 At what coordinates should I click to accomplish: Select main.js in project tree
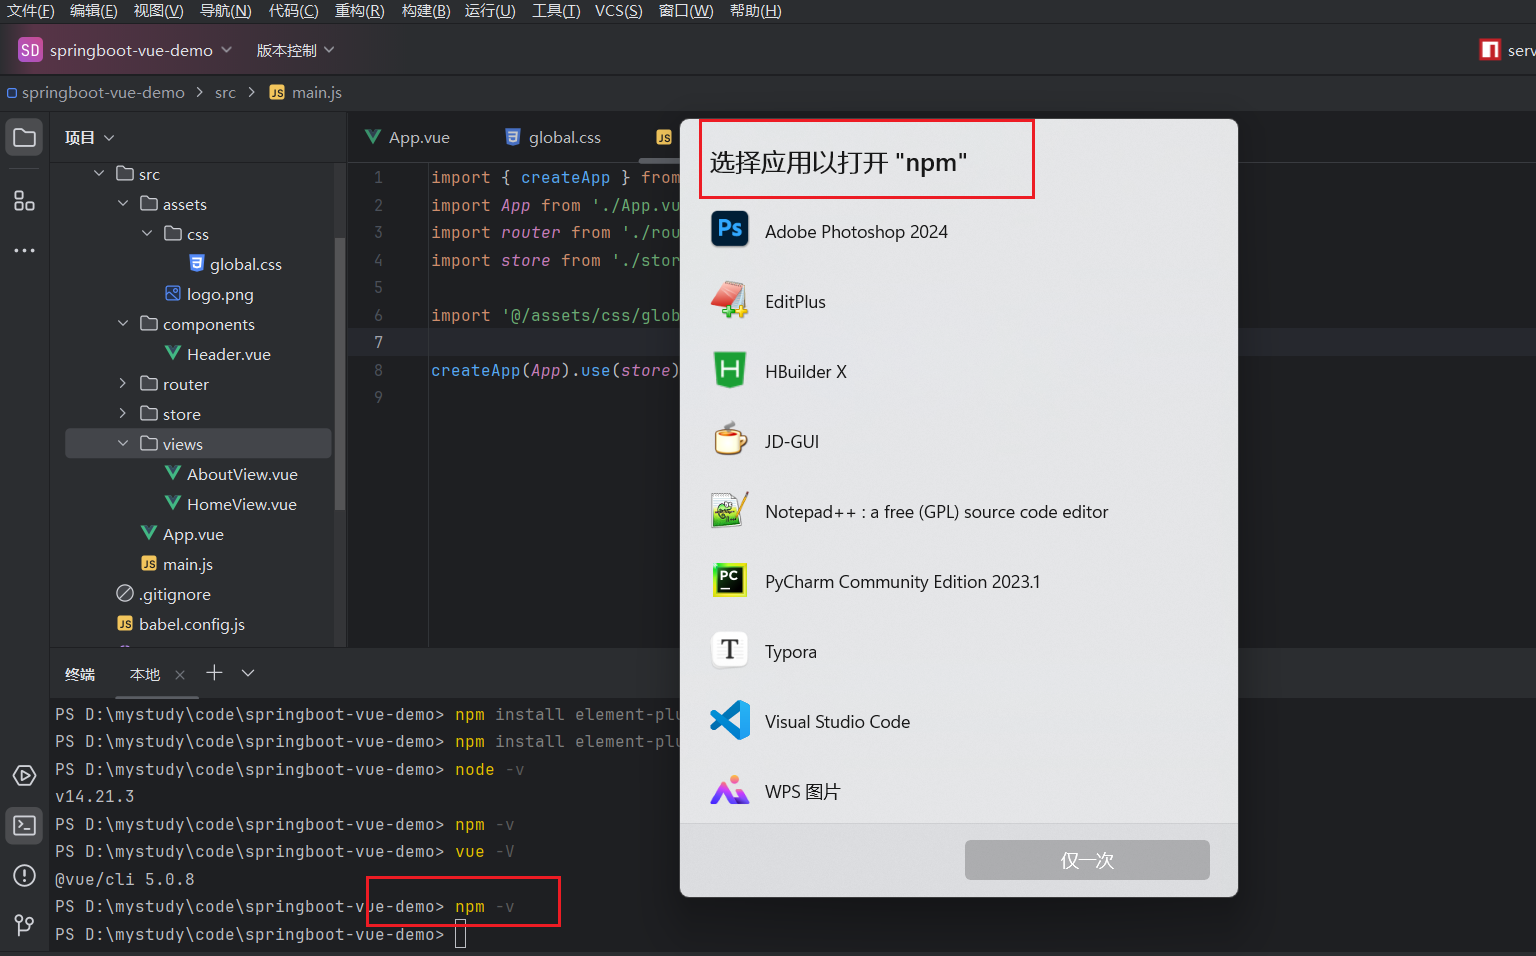188,564
